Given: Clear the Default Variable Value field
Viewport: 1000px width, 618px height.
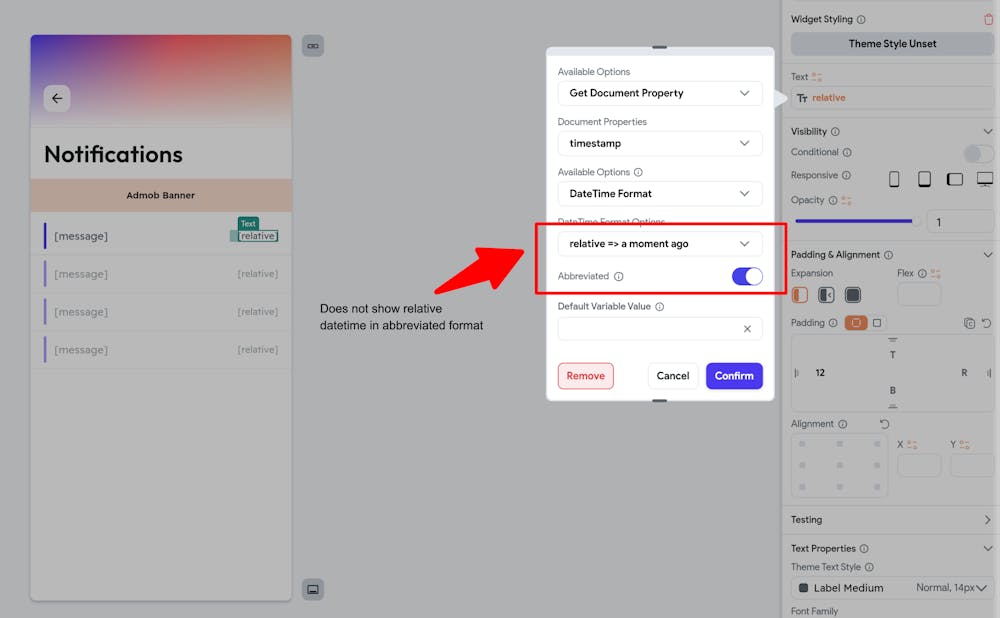Looking at the screenshot, I should (746, 328).
